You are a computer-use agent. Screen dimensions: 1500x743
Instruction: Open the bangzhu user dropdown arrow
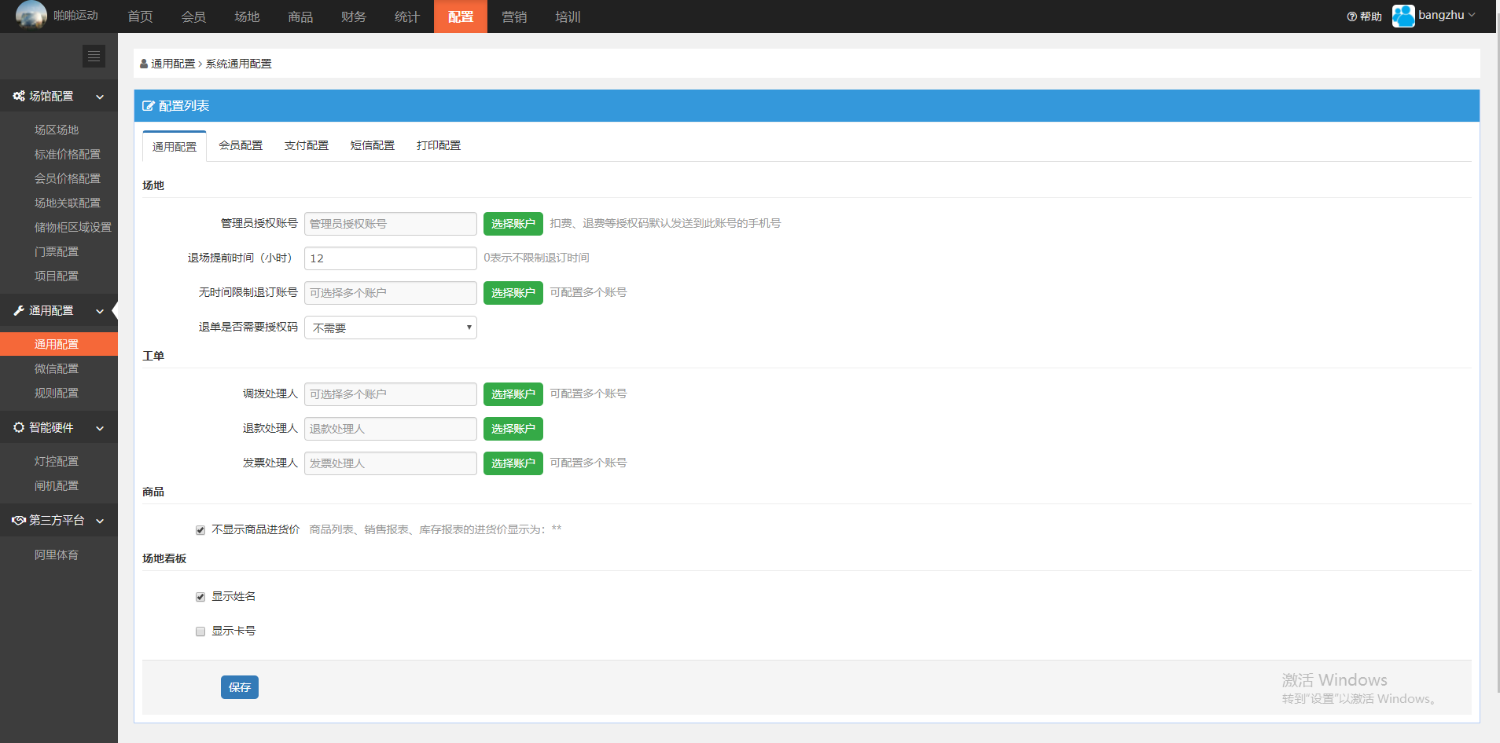(1471, 15)
